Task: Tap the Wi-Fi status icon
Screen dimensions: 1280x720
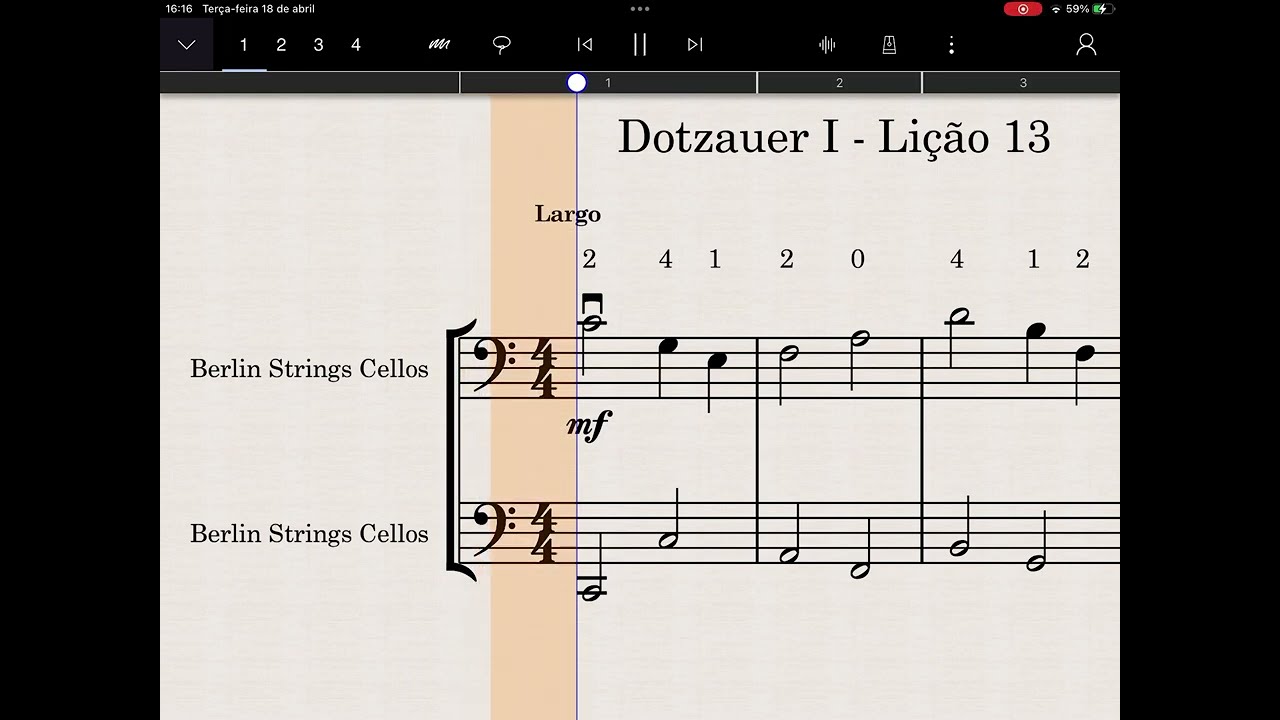Action: [1055, 9]
